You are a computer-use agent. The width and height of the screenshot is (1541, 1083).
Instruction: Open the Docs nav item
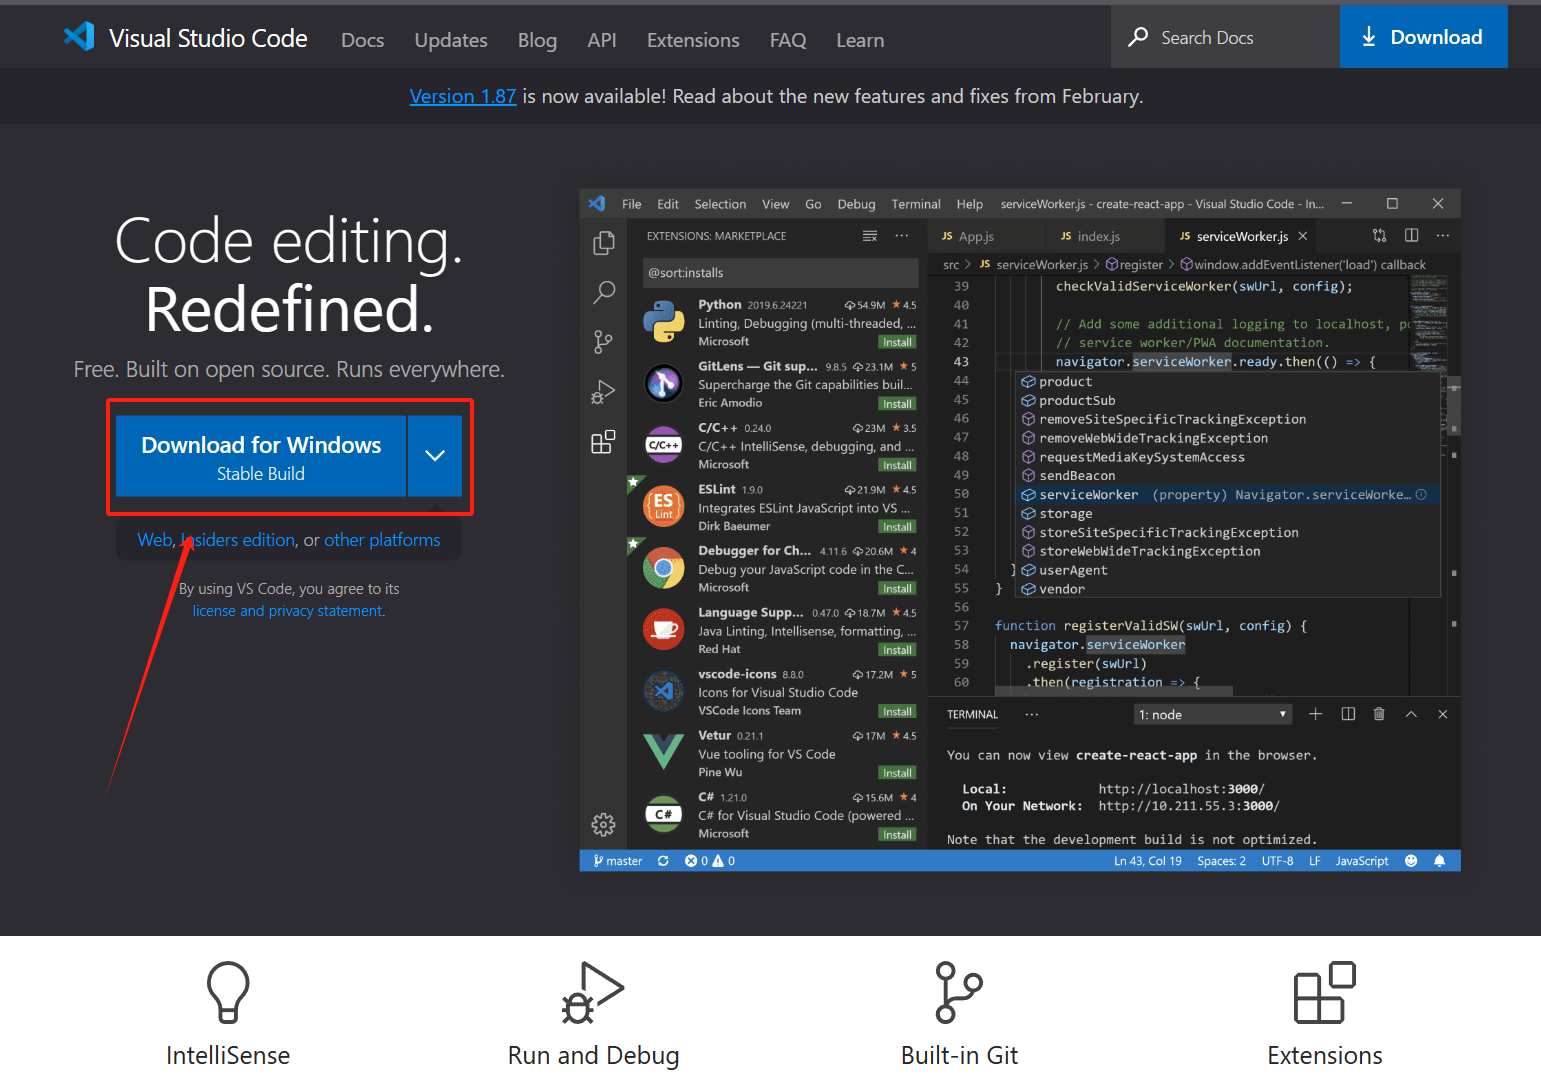pos(362,40)
